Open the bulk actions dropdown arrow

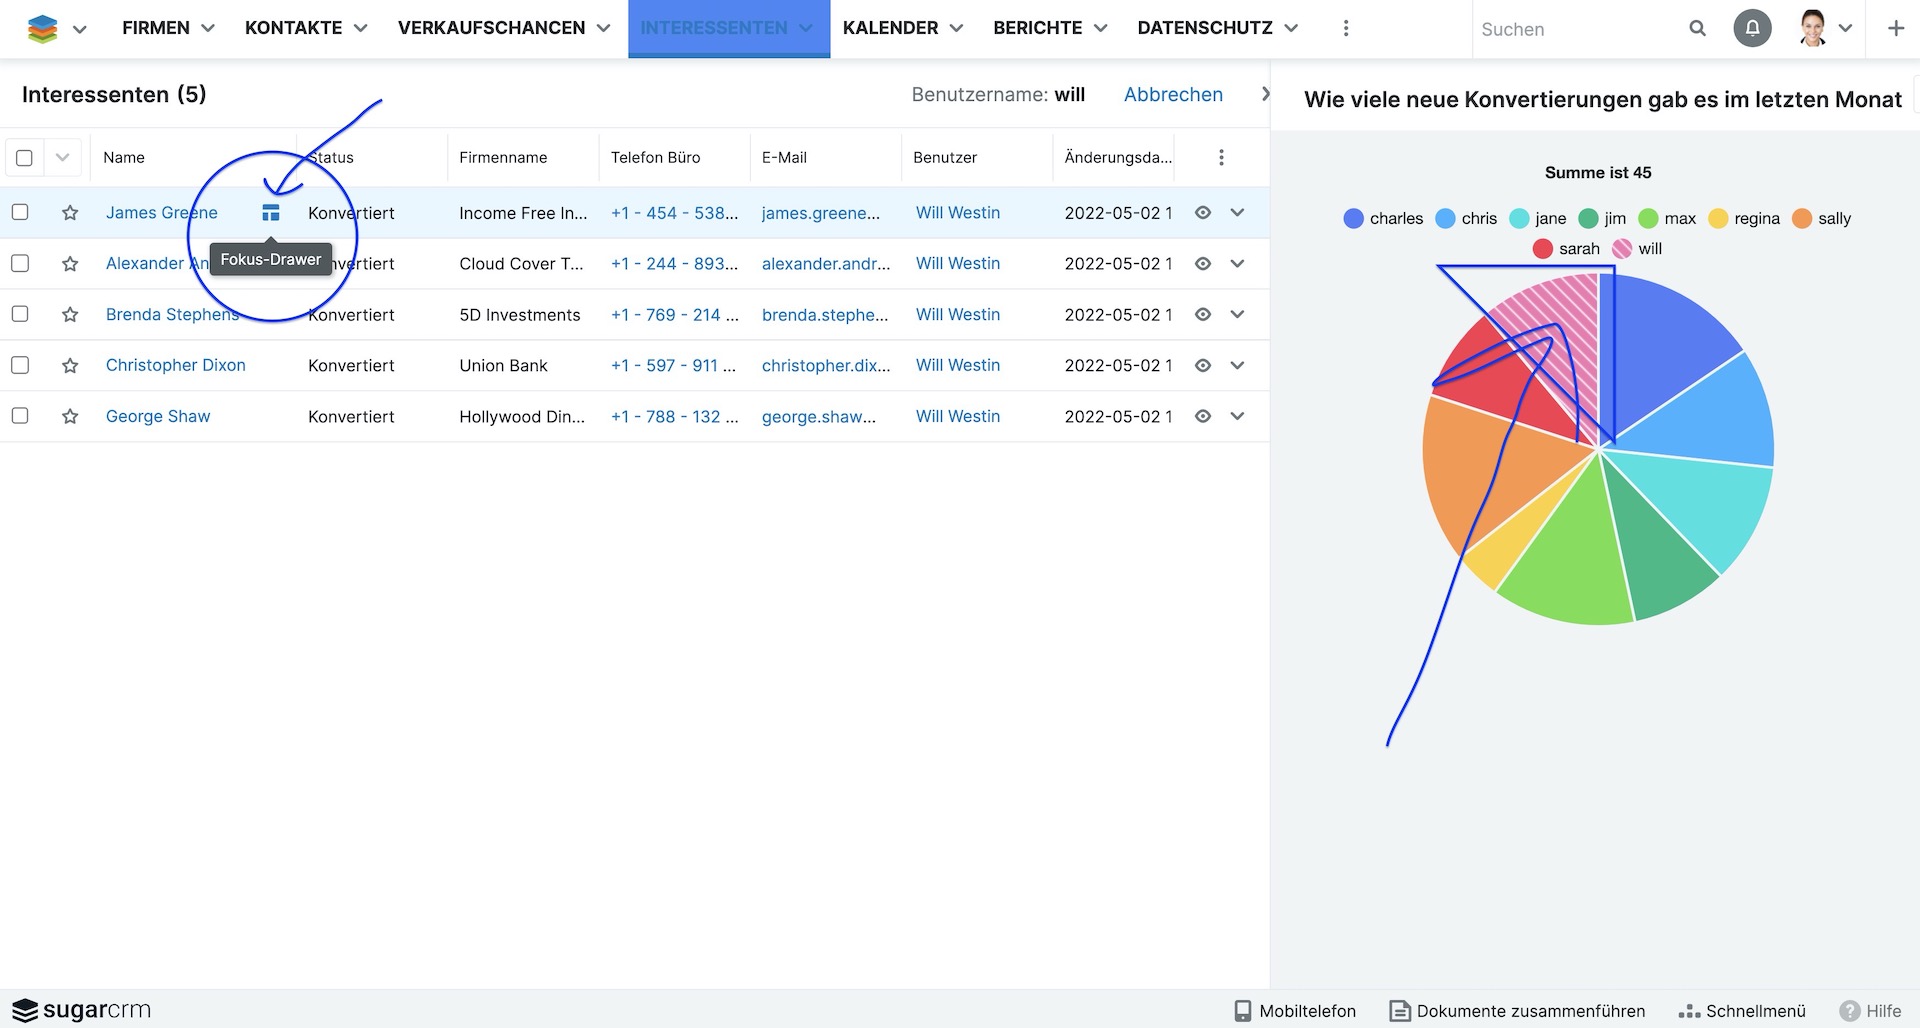63,158
